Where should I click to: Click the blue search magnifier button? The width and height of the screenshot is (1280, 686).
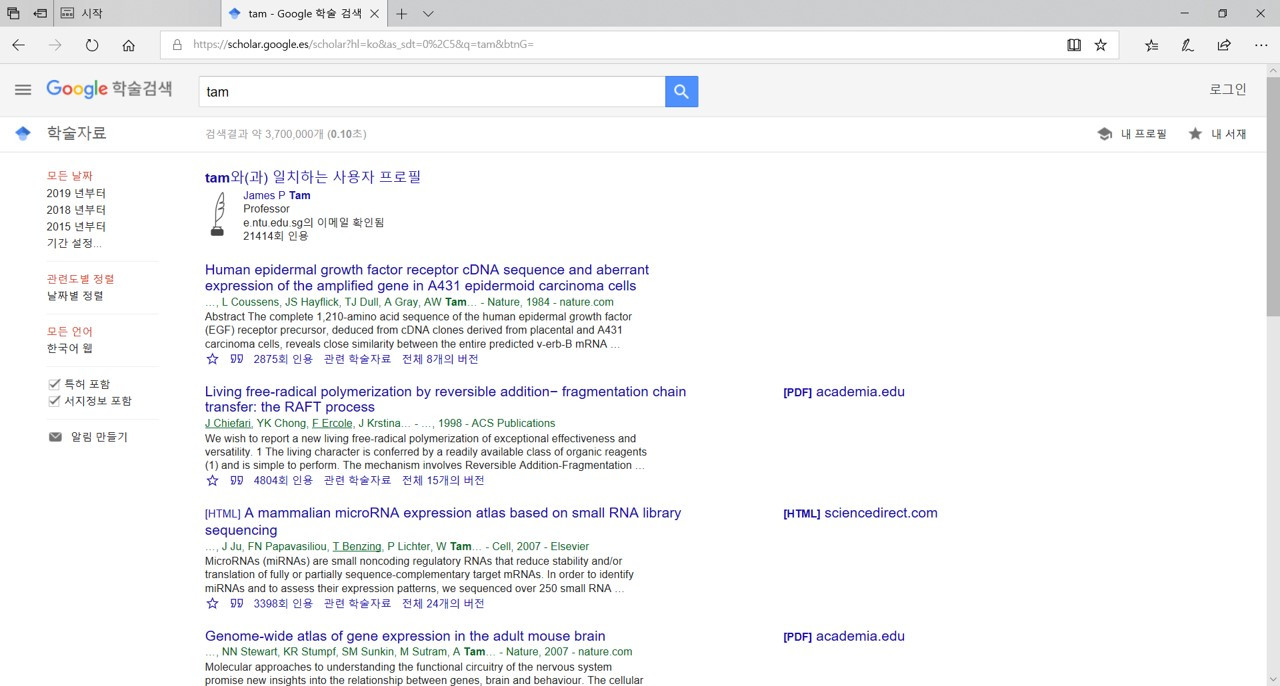(681, 91)
